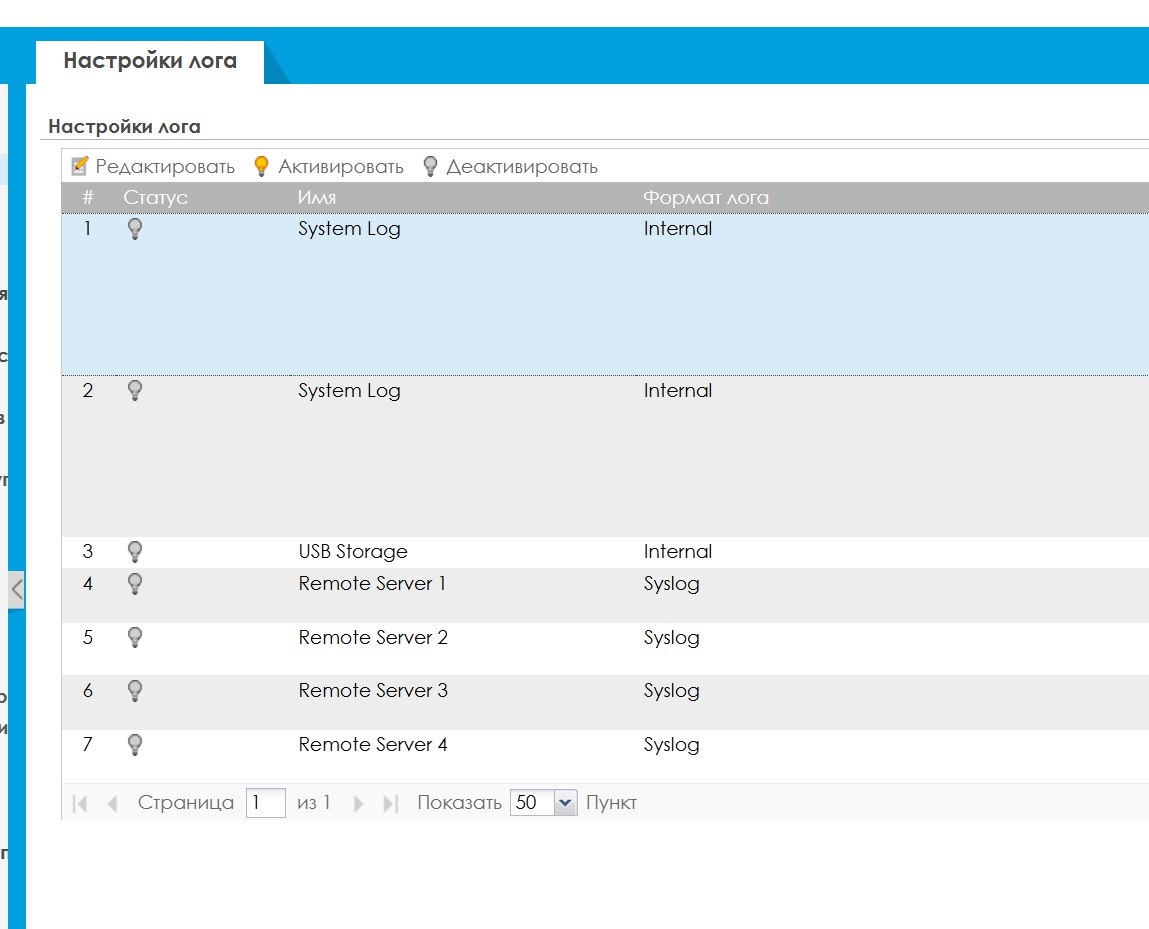Select System Log name in row 1
The height and width of the screenshot is (929, 1149).
[350, 229]
